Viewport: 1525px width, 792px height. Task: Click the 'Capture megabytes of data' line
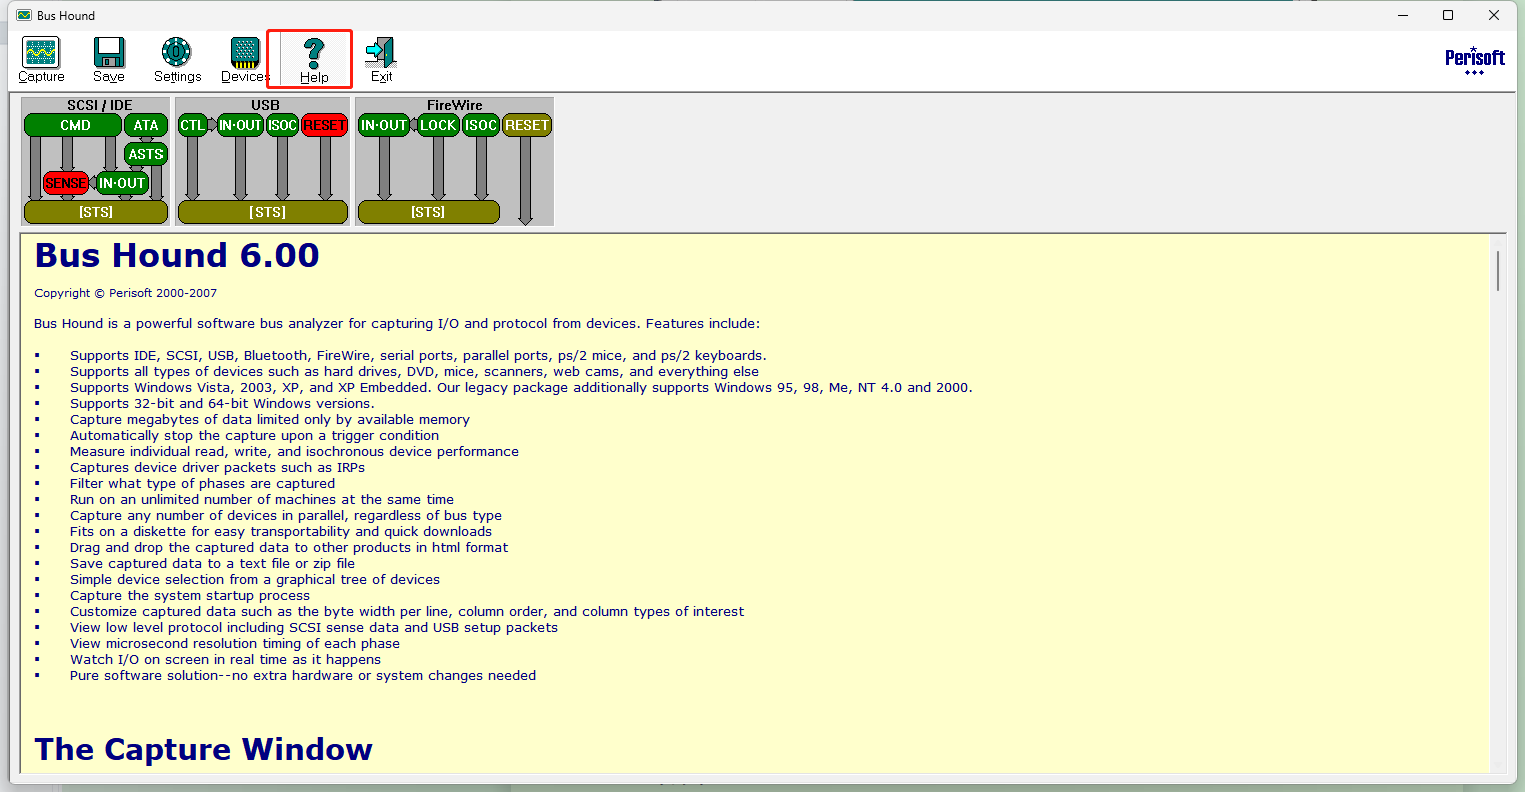[270, 419]
